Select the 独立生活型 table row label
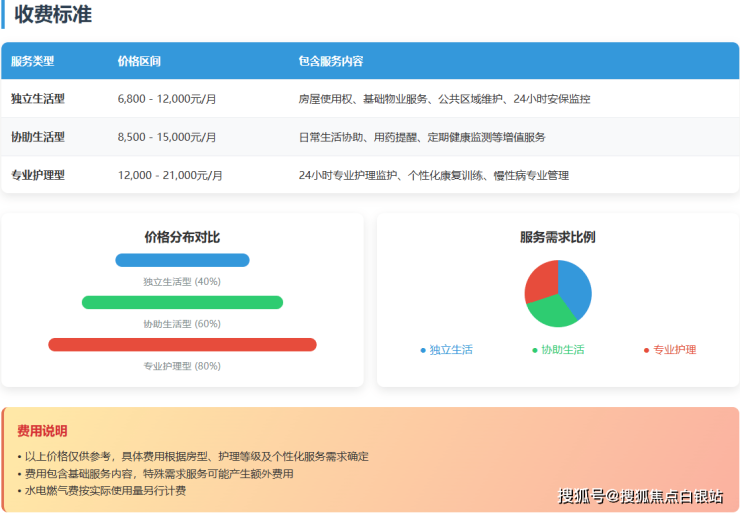Screen dimensions: 740x513 click(38, 99)
